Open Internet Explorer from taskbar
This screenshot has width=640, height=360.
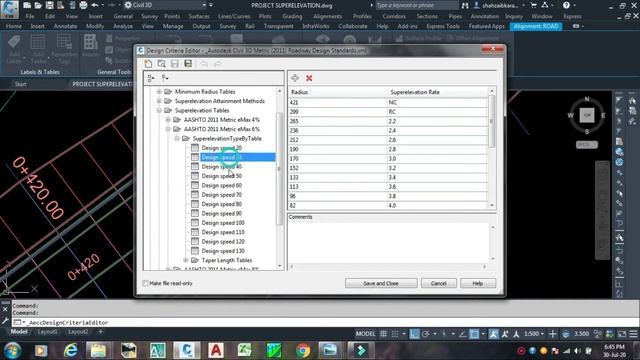(x=71, y=350)
